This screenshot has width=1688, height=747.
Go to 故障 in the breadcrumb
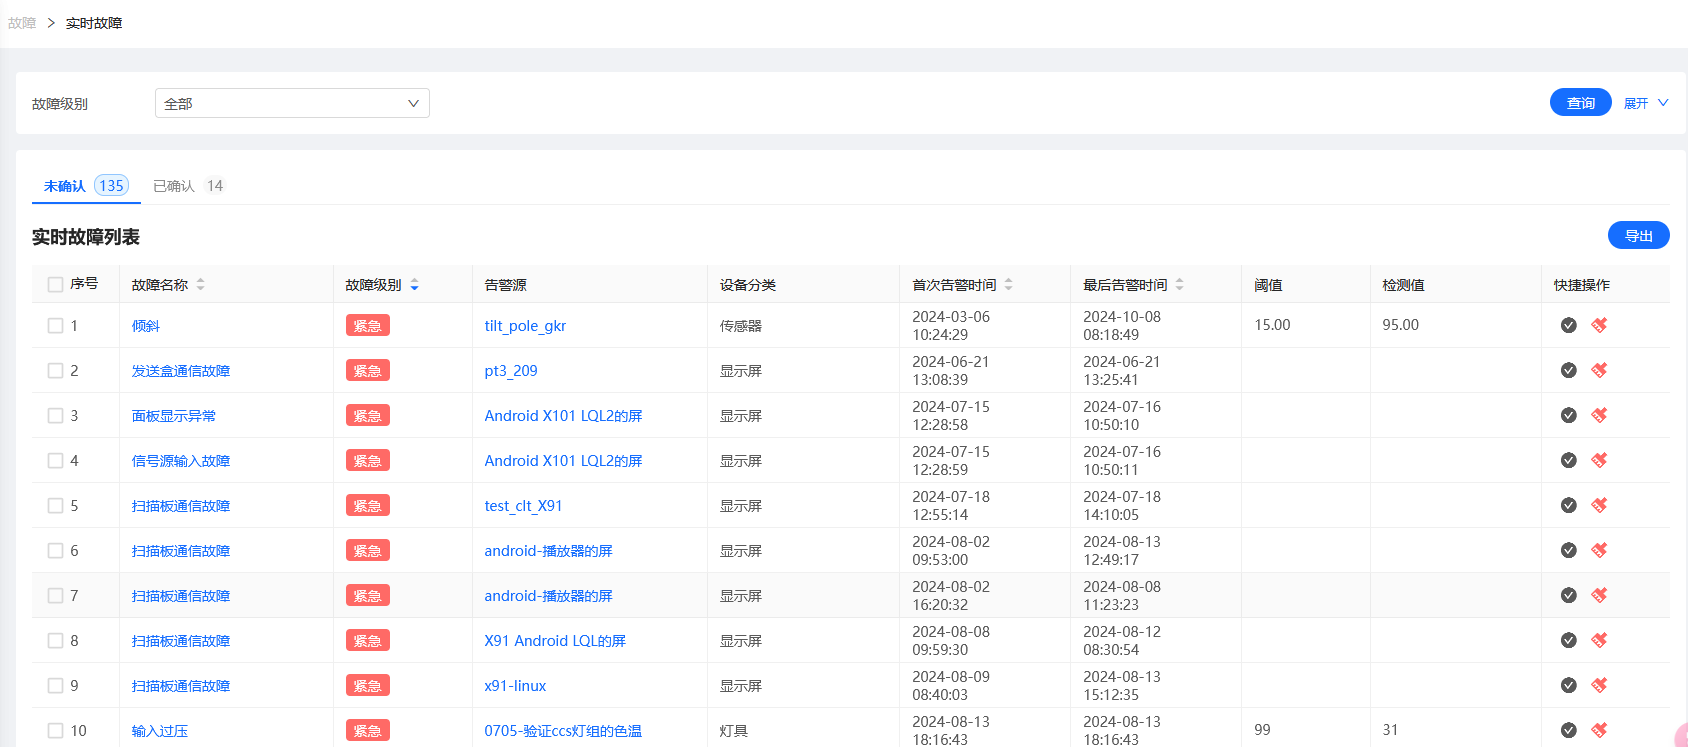pos(22,23)
